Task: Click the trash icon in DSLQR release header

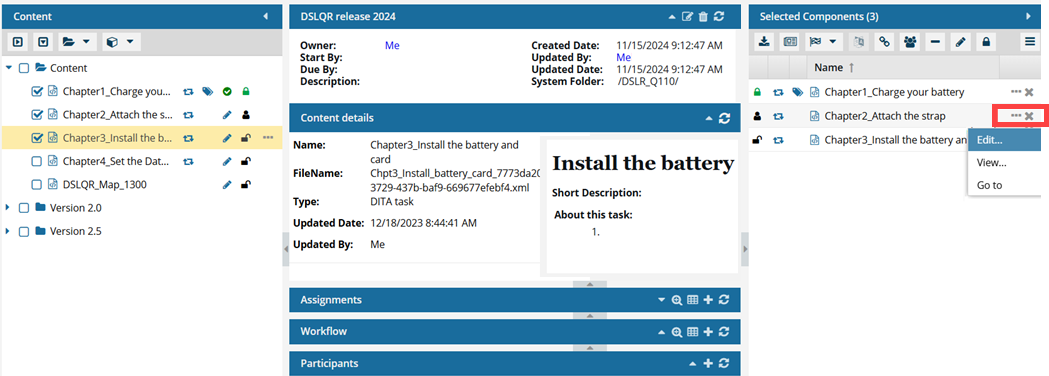Action: point(703,17)
